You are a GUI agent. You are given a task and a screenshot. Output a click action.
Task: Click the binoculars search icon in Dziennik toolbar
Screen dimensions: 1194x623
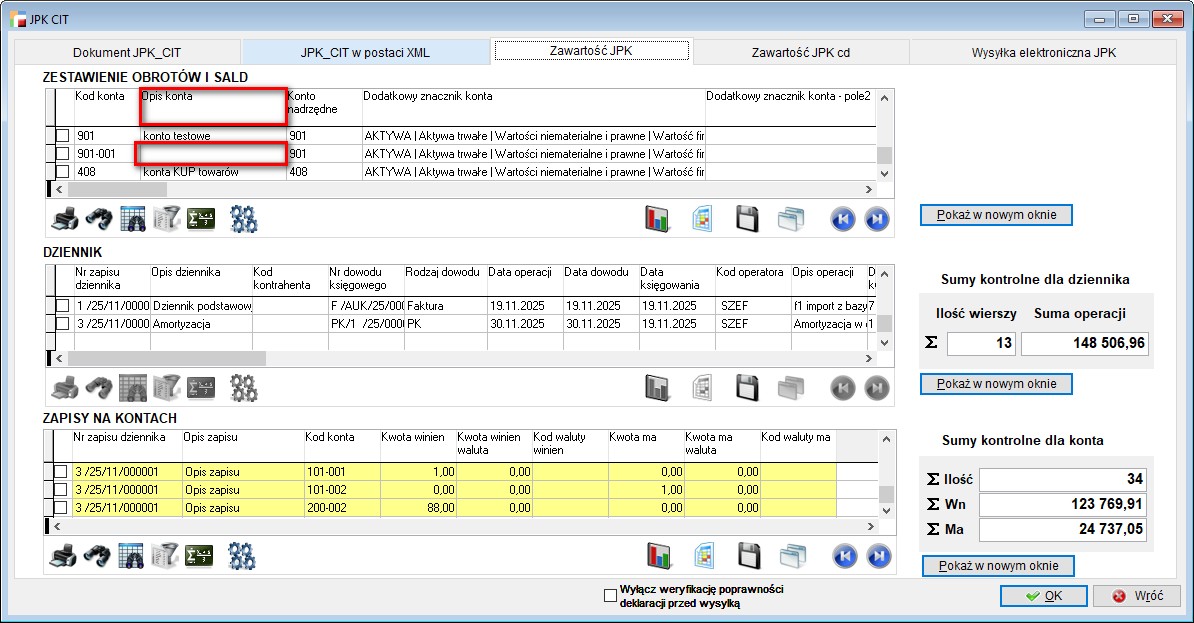coord(98,387)
